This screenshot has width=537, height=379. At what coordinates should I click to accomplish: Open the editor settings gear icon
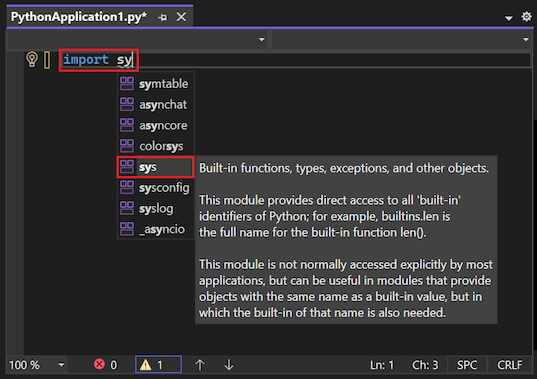coord(526,16)
